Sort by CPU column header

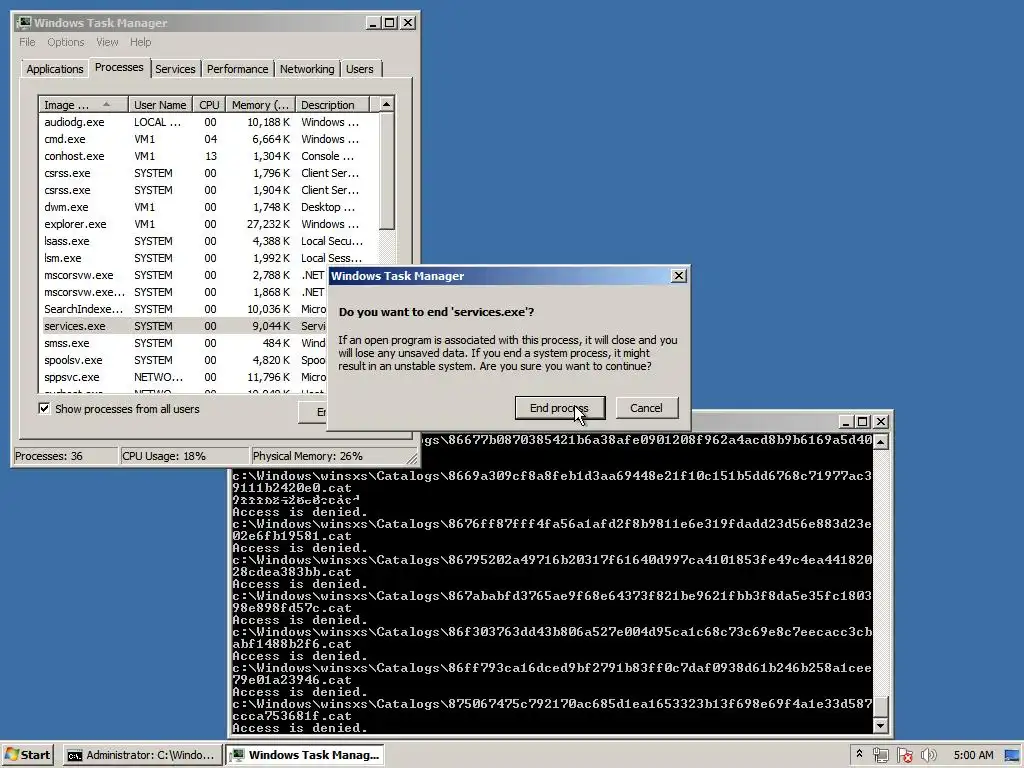click(210, 104)
